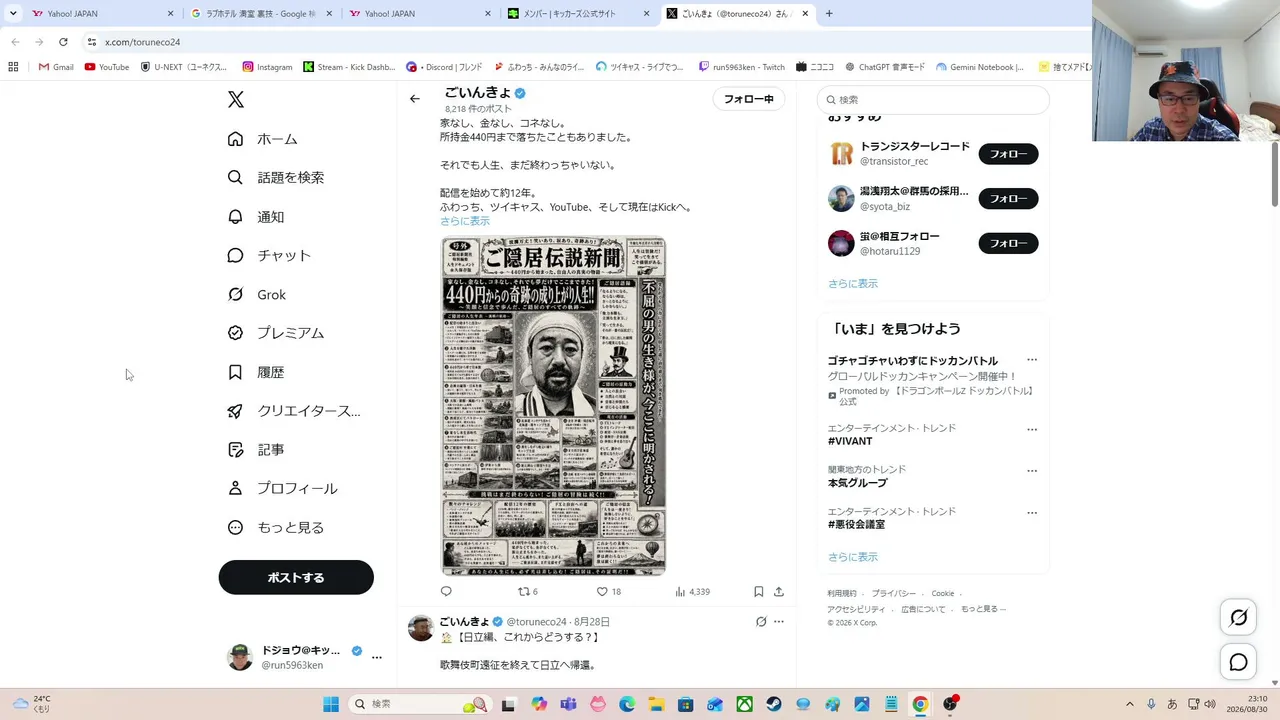Open account menu dots beside ドジョウ@キッ...
This screenshot has width=1280, height=720.
point(377,657)
